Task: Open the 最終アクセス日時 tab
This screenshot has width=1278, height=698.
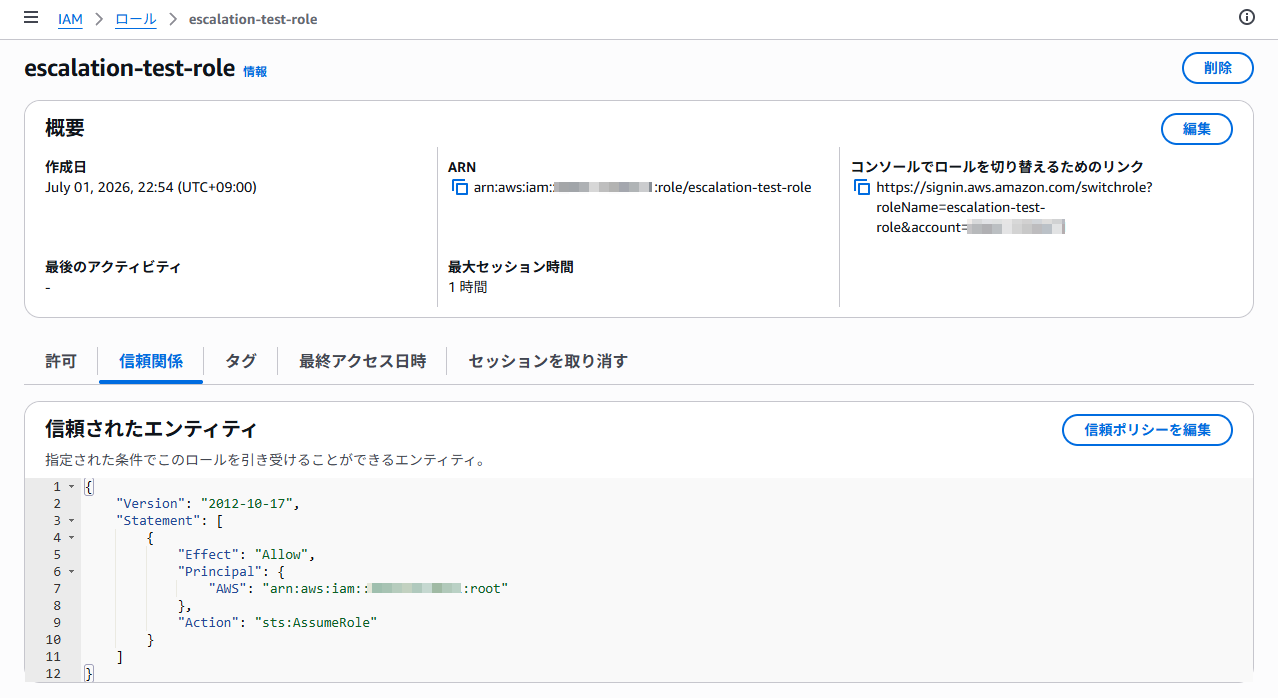Action: click(x=362, y=361)
